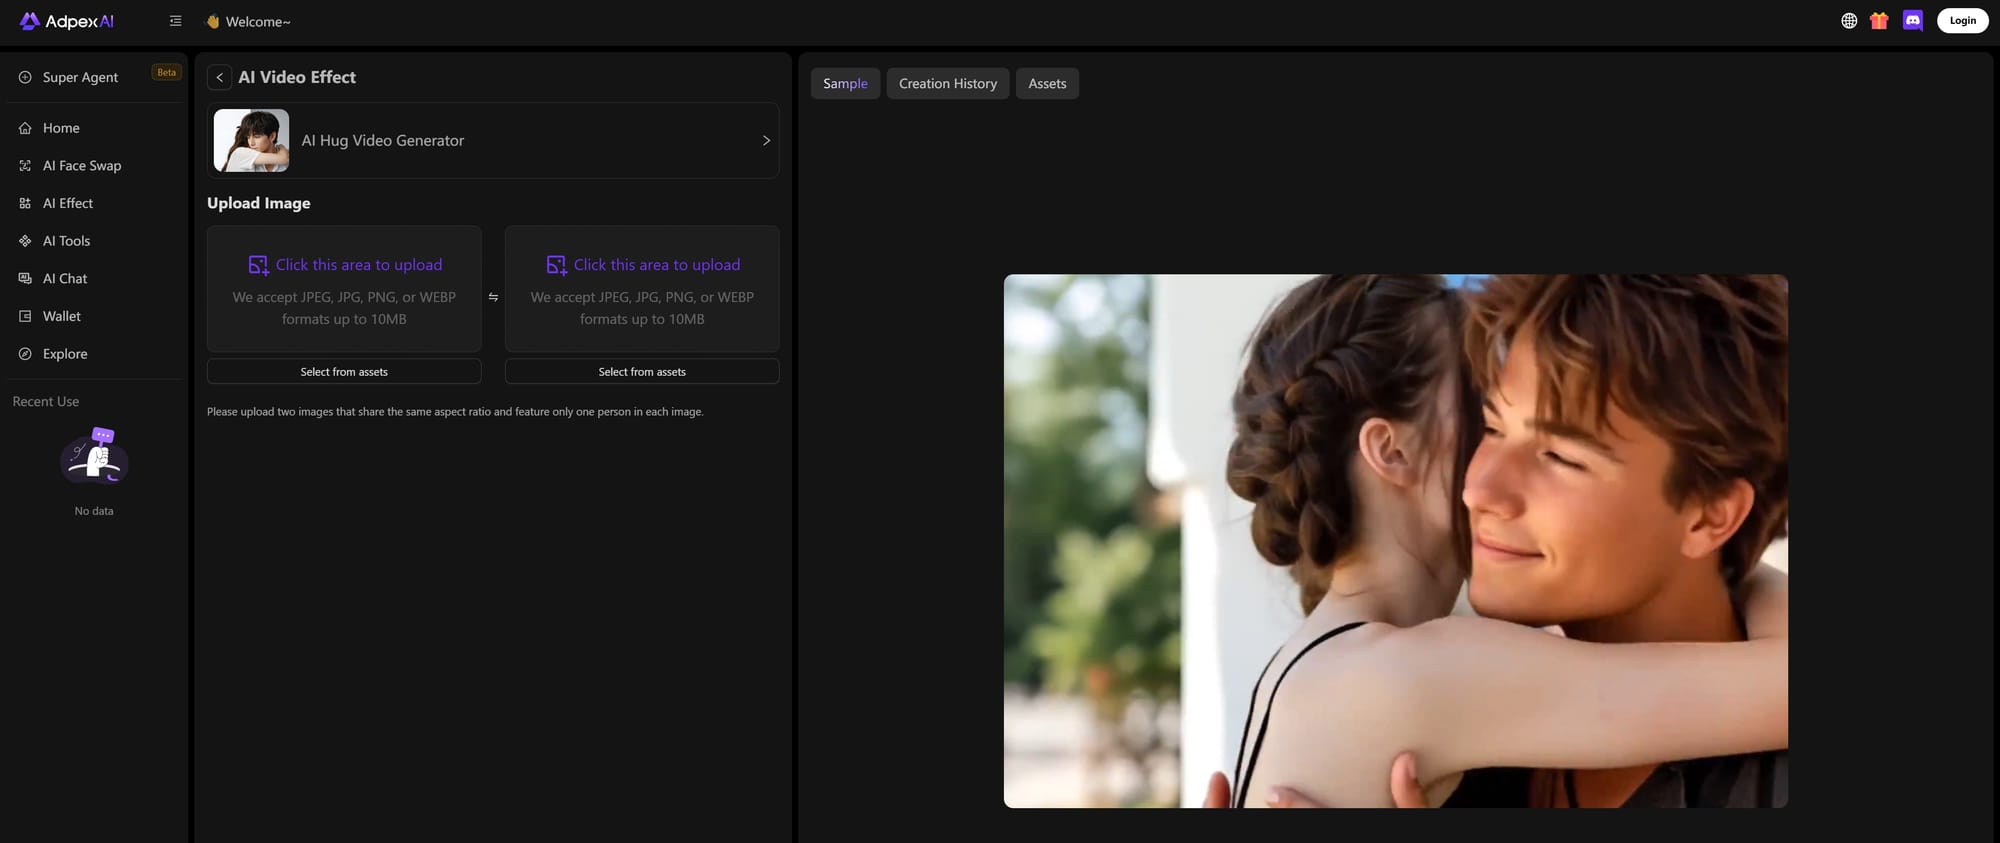
Task: Click the Home house icon
Action: tap(25, 128)
